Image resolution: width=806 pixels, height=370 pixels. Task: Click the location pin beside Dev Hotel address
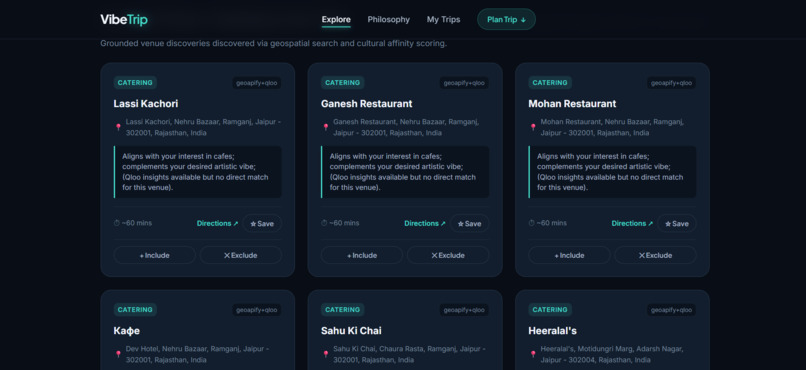(118, 354)
